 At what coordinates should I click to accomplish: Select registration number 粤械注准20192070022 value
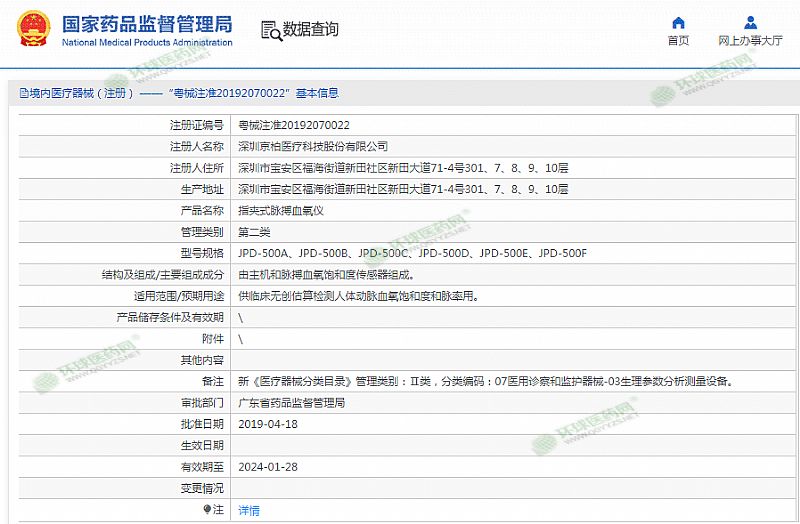tap(294, 125)
